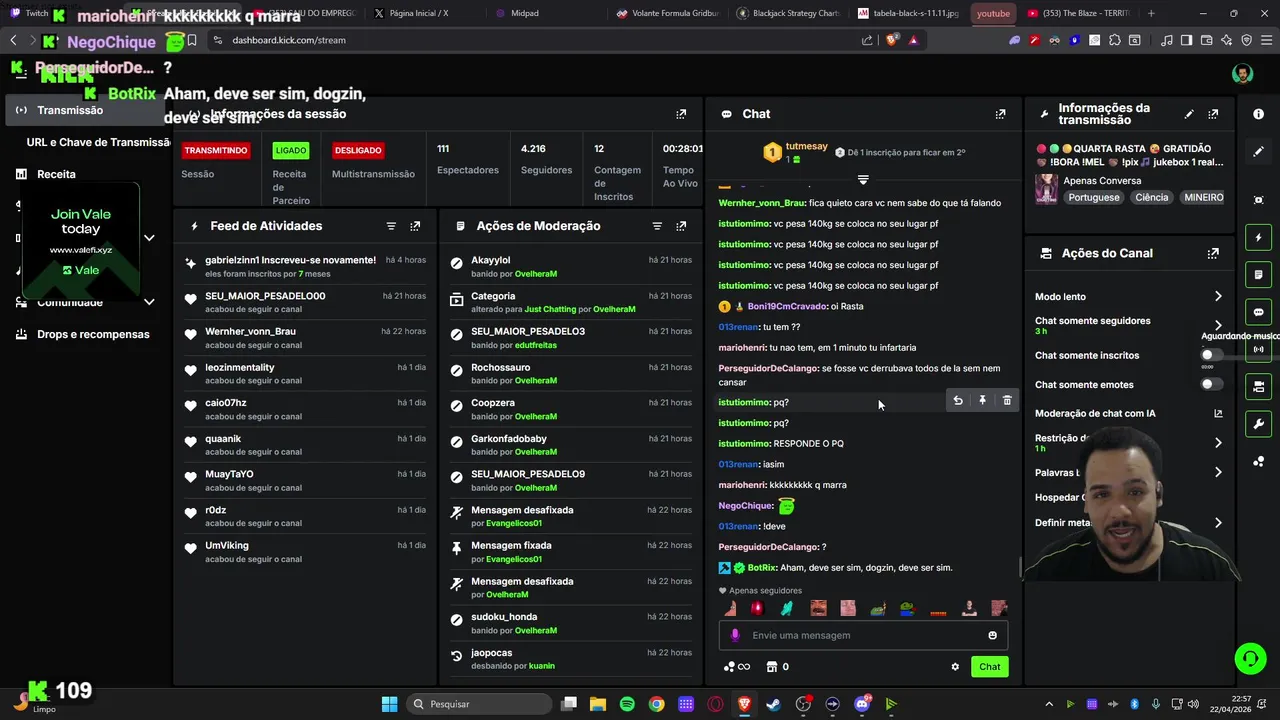The width and height of the screenshot is (1280, 720).
Task: Toggle Chat somente inscritos switch
Action: 1211,355
